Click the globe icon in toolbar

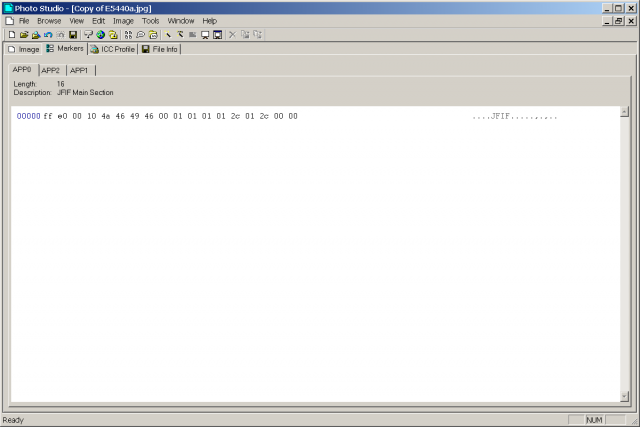pyautogui.click(x=101, y=35)
